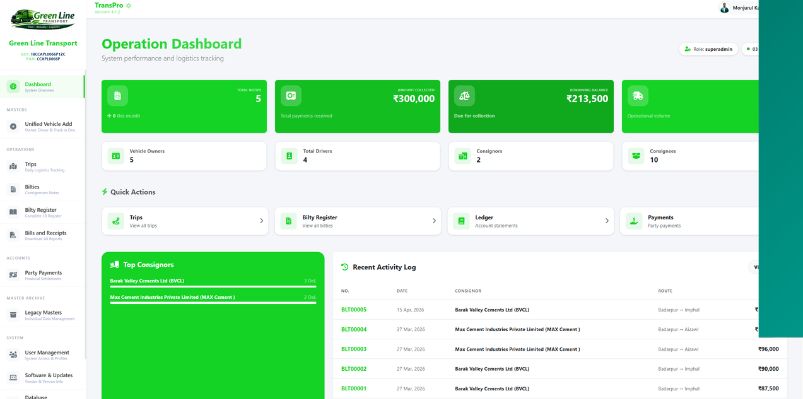The image size is (803, 399).
Task: Open the Trips 'View all trips' card
Action: (x=185, y=221)
